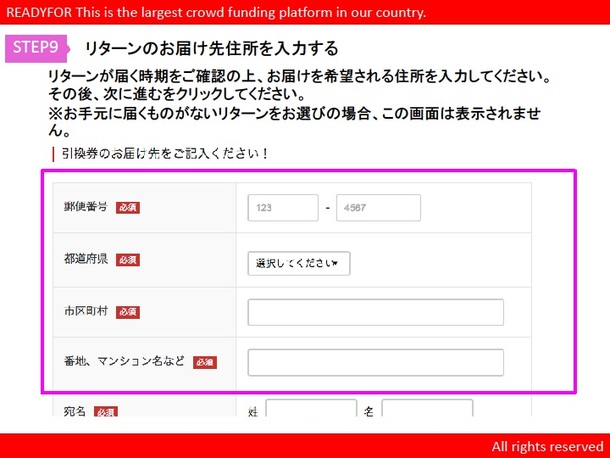Click the 宛名 field label

point(75,411)
